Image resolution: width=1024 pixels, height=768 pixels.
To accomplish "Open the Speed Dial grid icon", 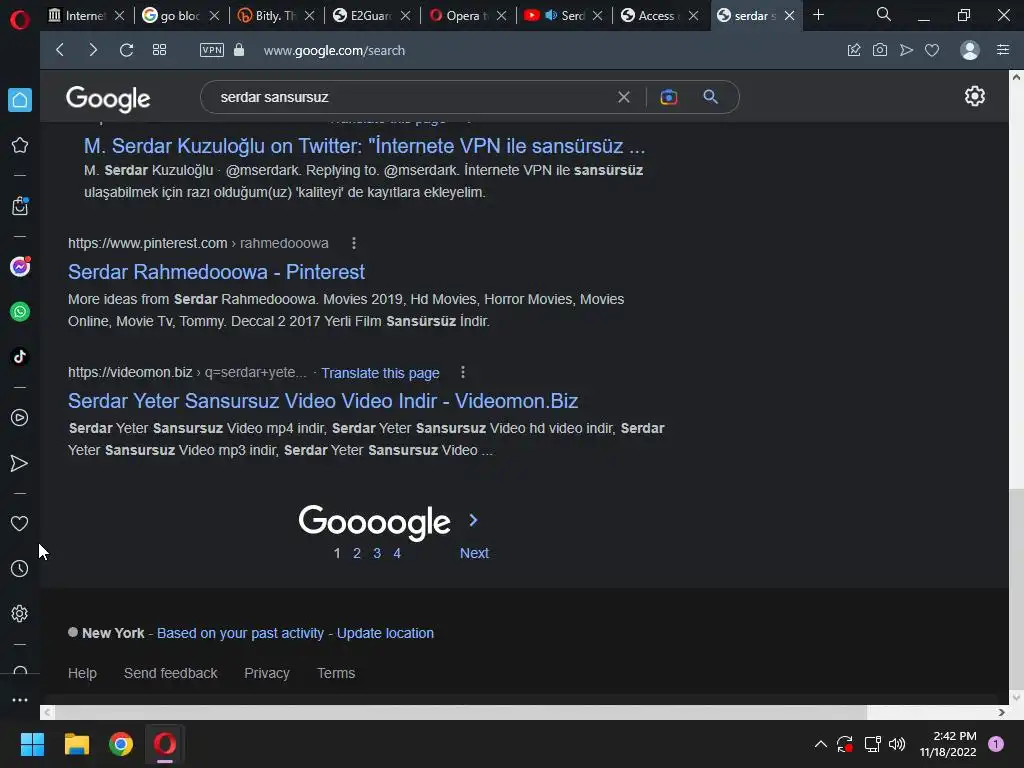I will 159,50.
